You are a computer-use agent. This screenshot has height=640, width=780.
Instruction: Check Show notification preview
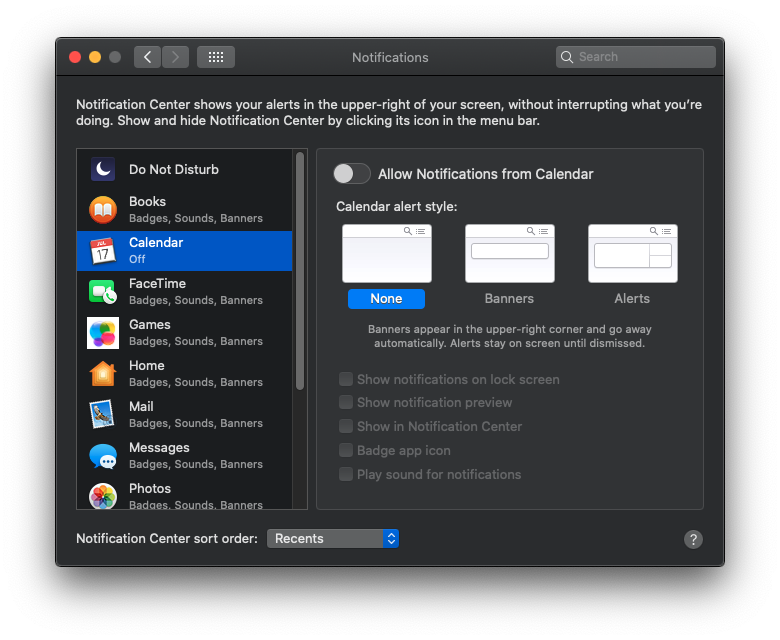click(x=346, y=402)
